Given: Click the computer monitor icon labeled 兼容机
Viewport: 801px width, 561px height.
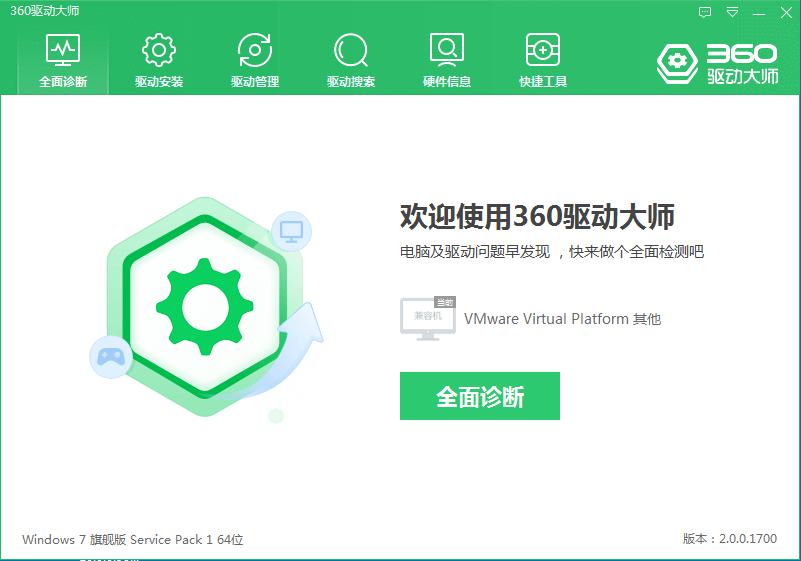Looking at the screenshot, I should point(428,318).
